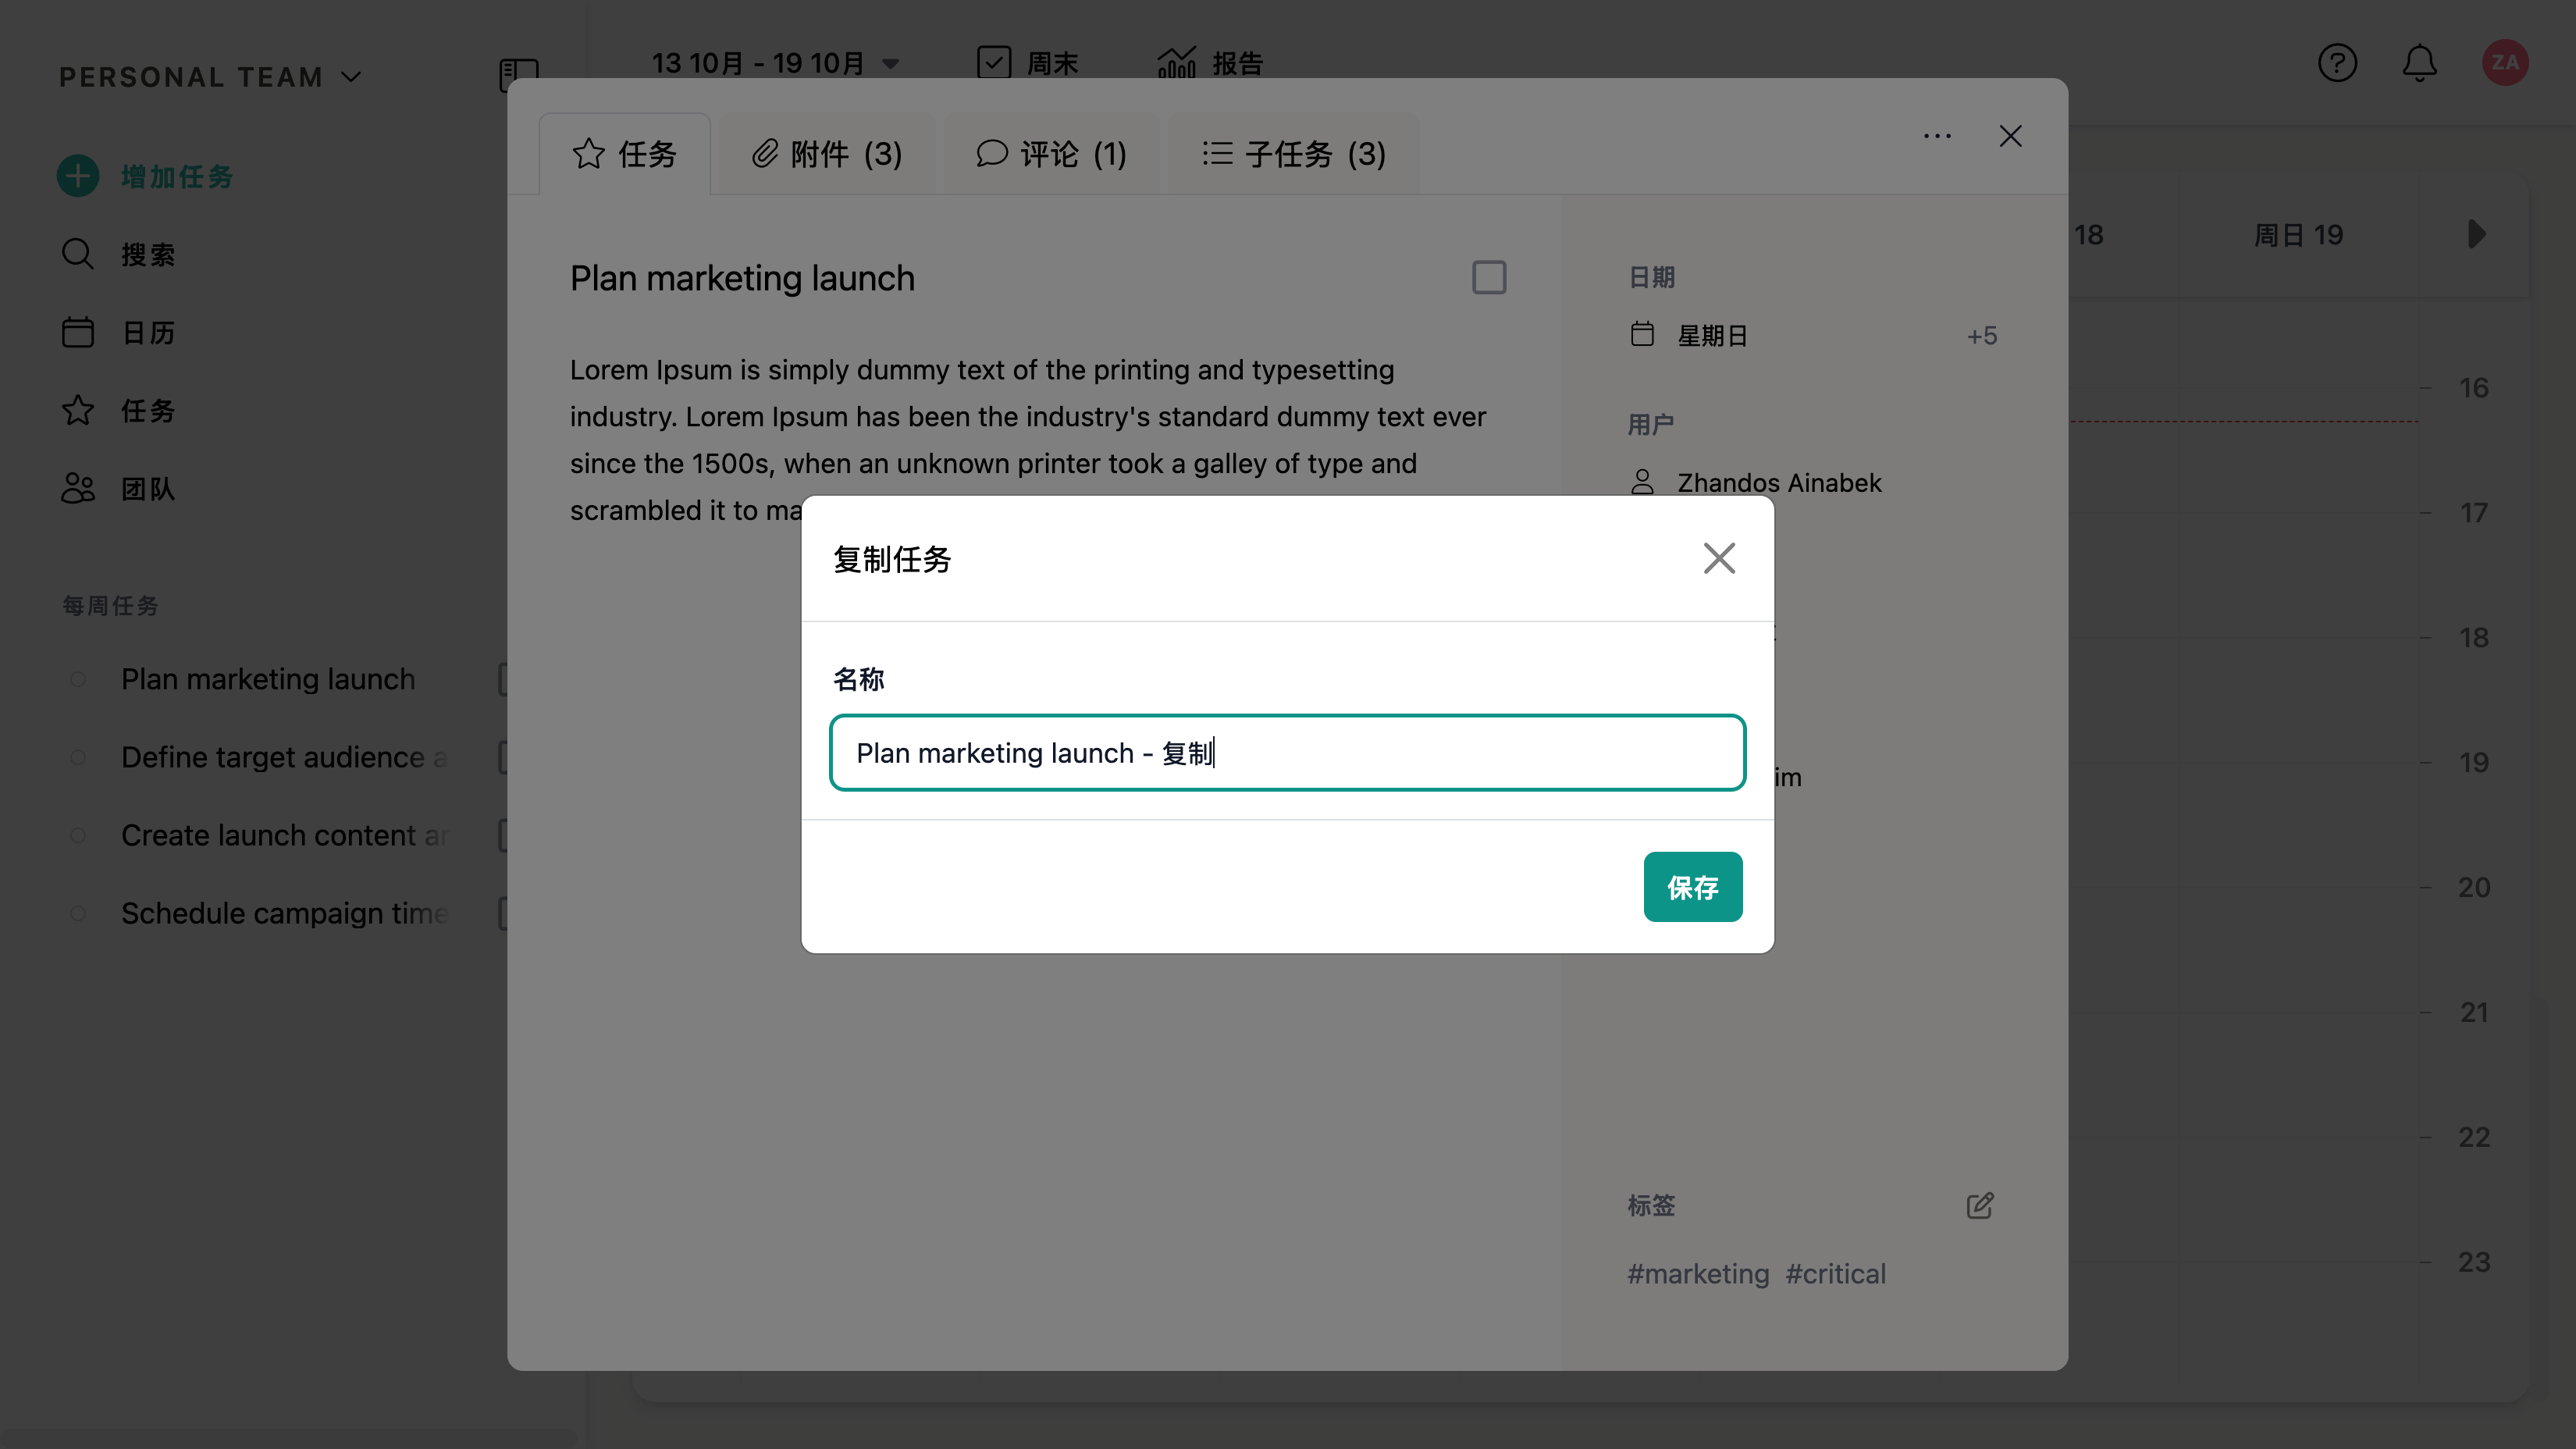
Task: Toggle the weekend (周末) checkbox
Action: [994, 62]
